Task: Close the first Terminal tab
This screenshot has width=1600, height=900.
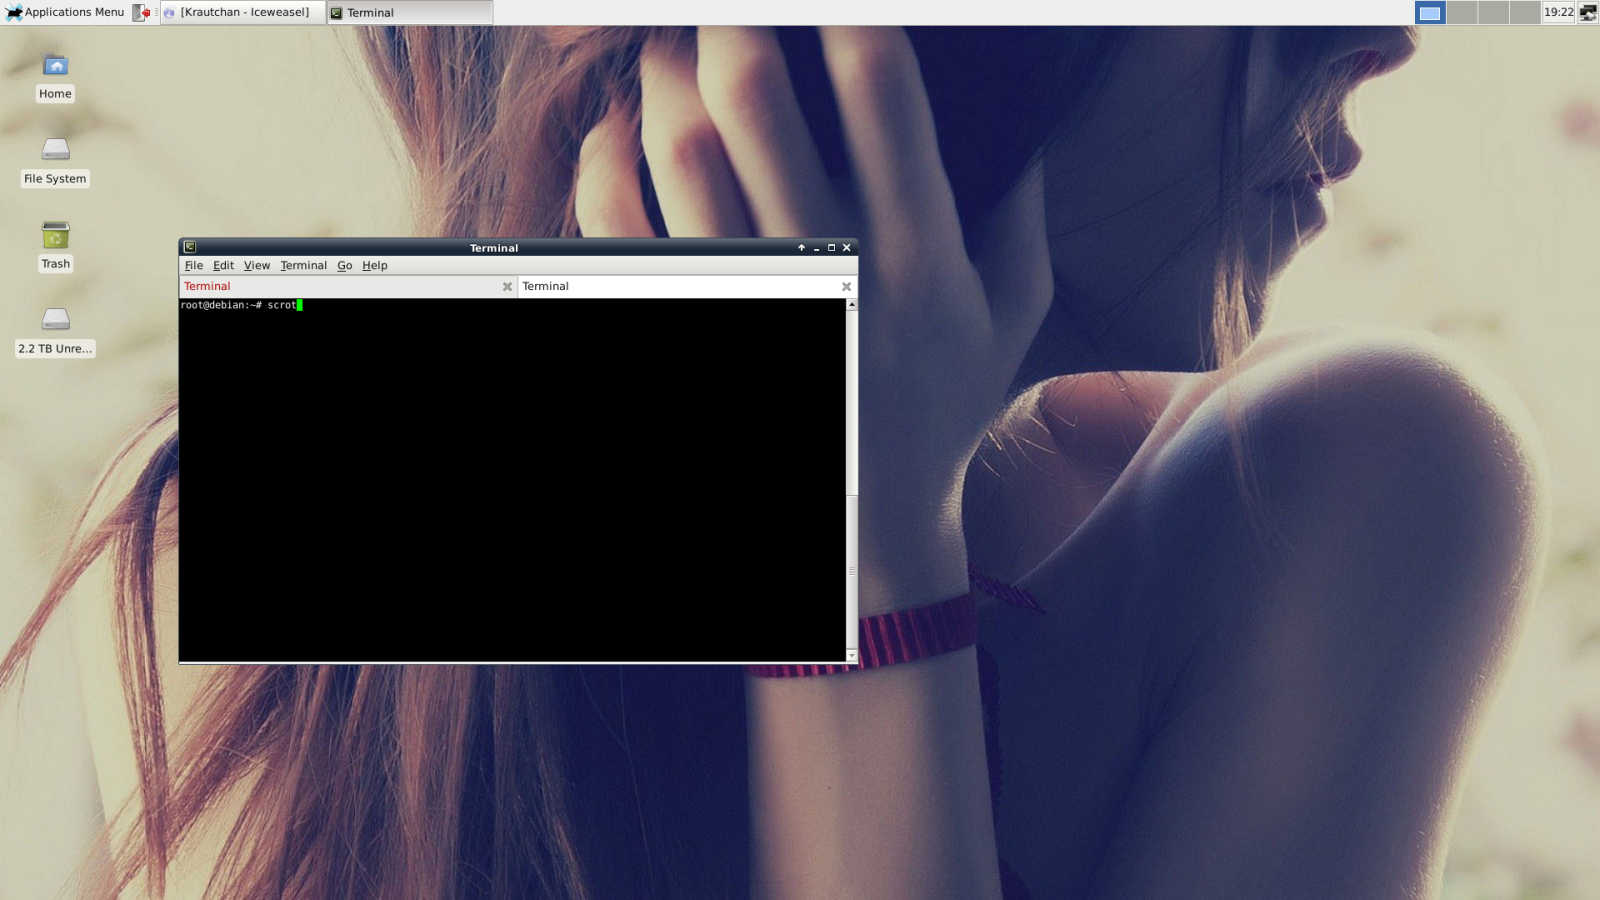Action: [x=507, y=287]
